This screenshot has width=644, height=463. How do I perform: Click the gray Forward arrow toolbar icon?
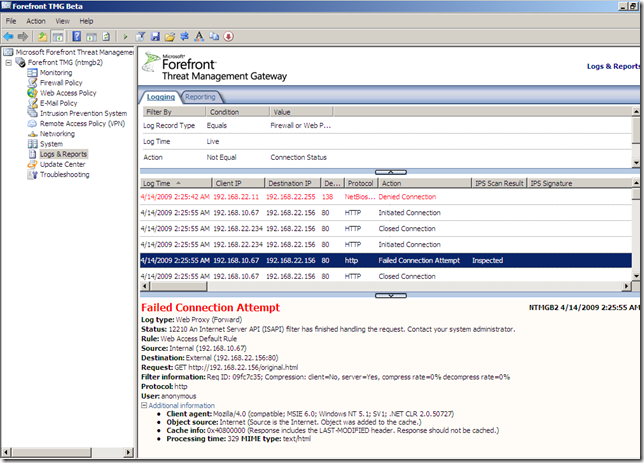tap(23, 37)
